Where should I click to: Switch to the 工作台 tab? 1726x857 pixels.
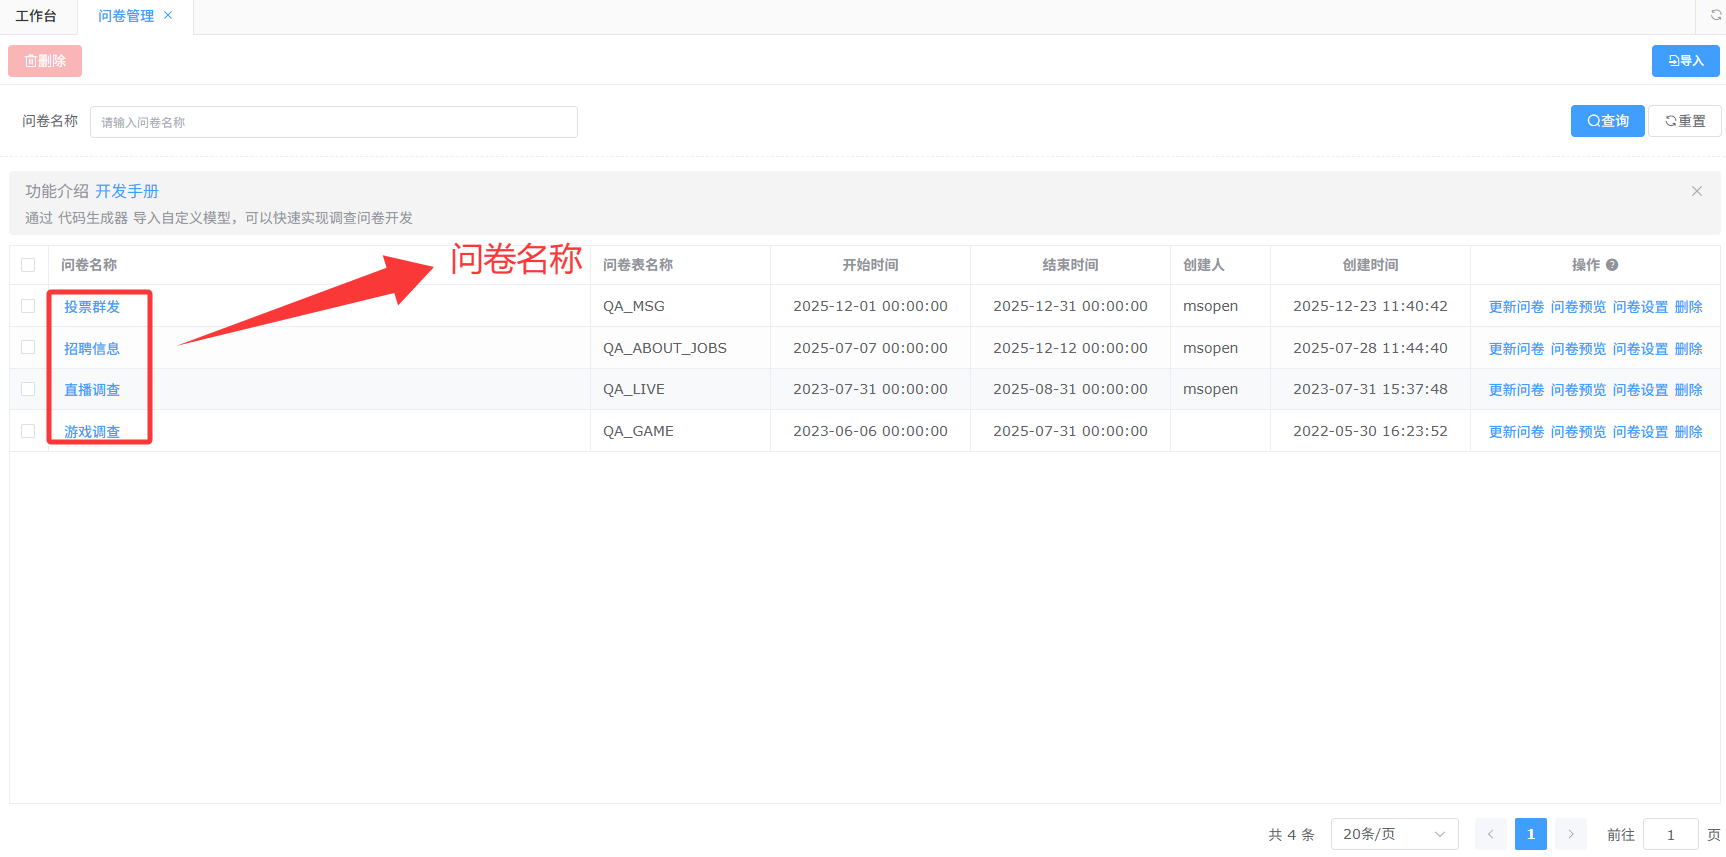click(x=36, y=16)
